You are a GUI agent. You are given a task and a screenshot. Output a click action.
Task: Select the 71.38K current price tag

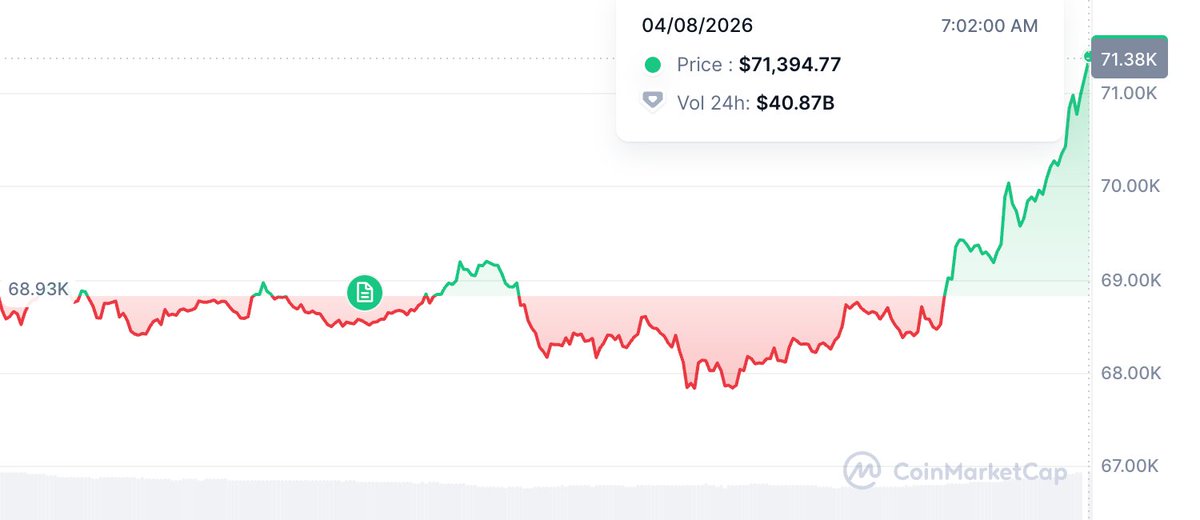click(x=1128, y=60)
